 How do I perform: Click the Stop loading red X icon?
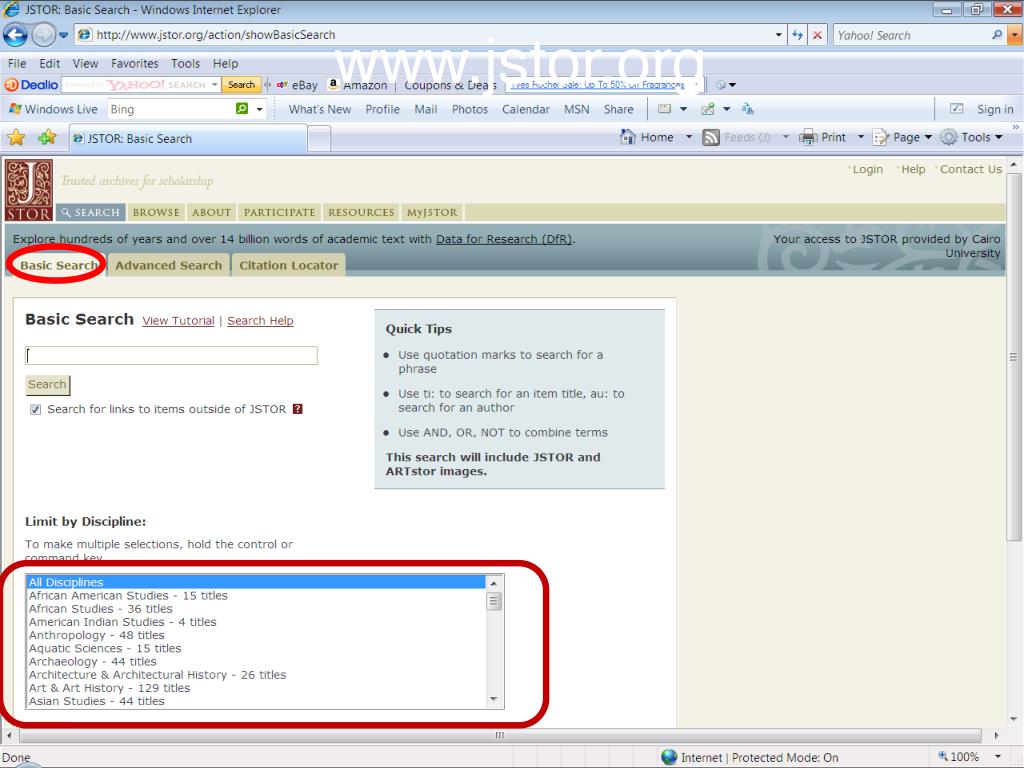pos(817,35)
